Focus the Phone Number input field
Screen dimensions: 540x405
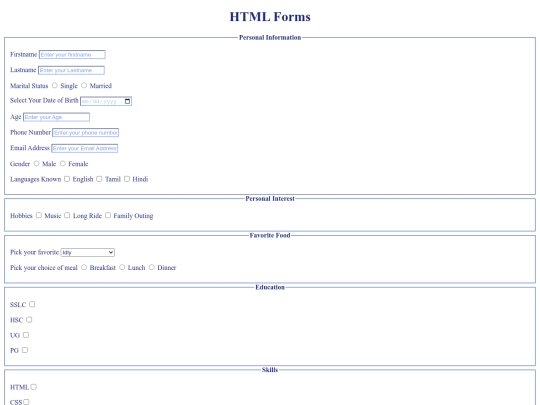pyautogui.click(x=85, y=133)
